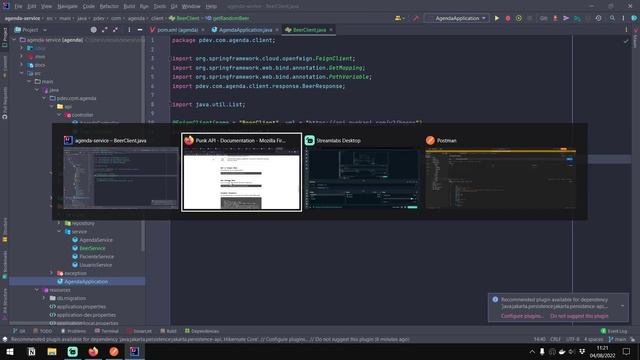Open the View menu
Screen dimensions: 640x360
point(46,7)
